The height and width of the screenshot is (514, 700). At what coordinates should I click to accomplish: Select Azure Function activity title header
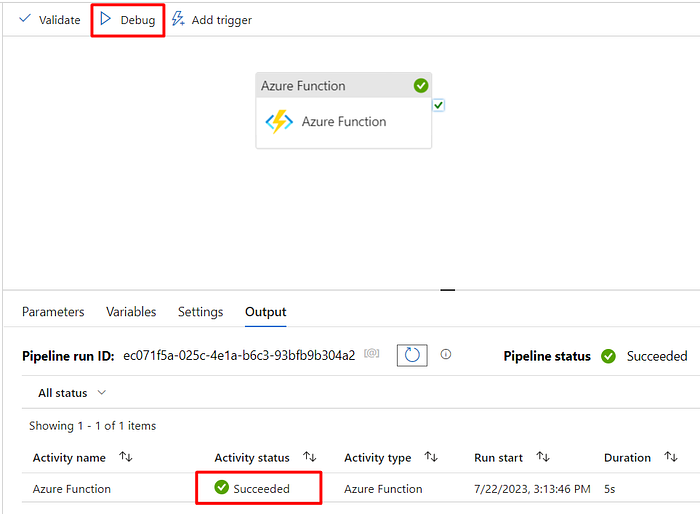tap(343, 85)
